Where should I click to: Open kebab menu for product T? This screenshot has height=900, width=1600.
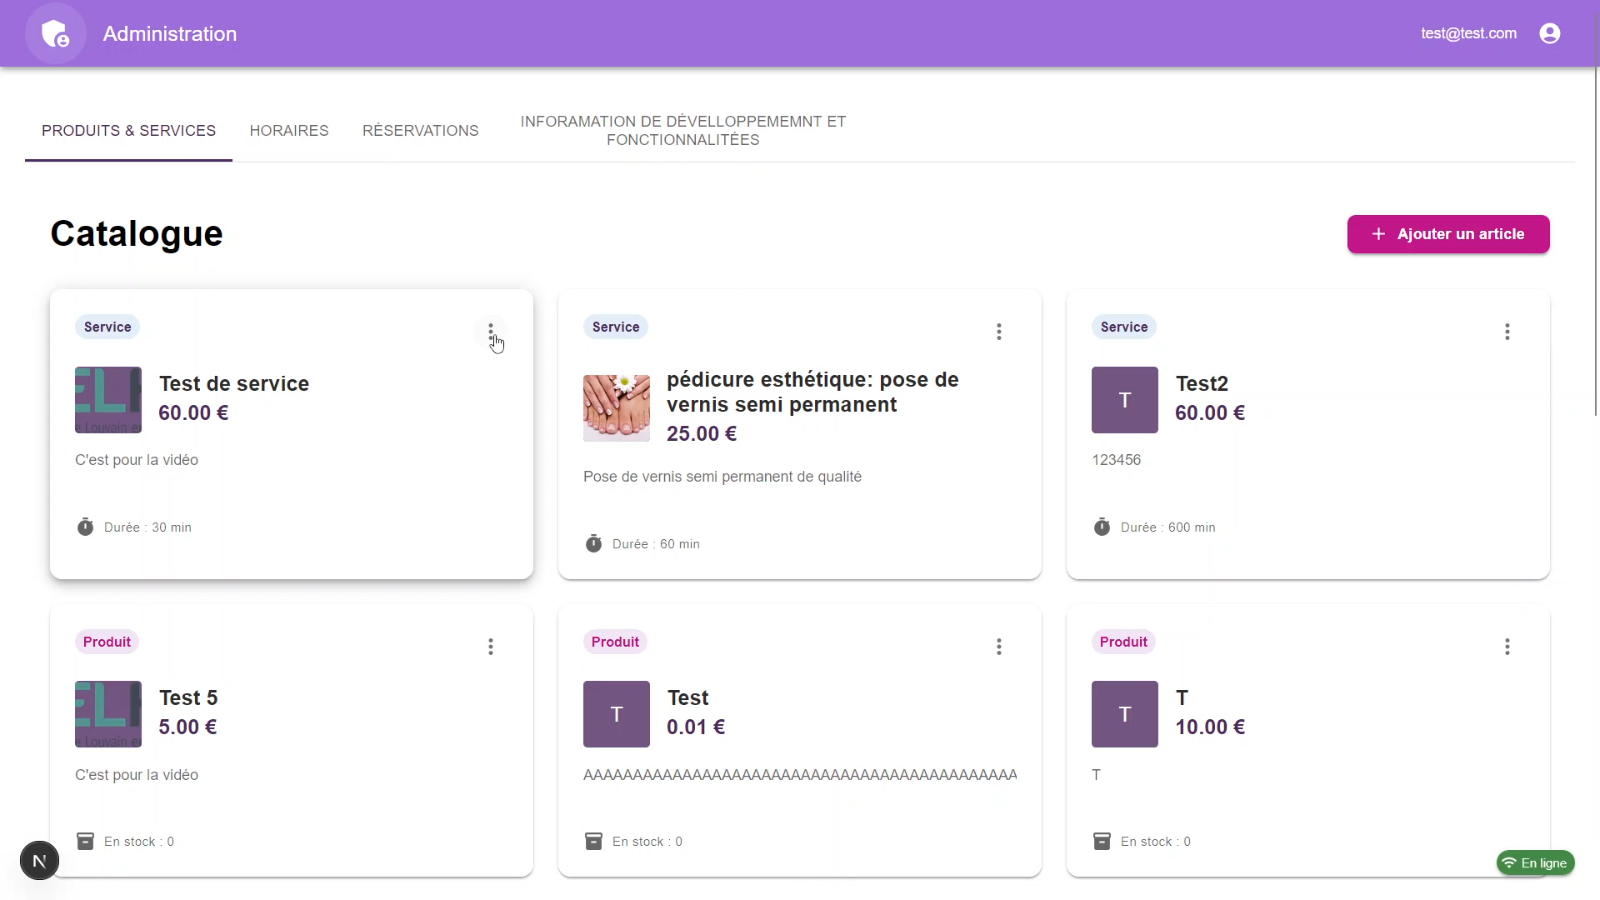1506,647
